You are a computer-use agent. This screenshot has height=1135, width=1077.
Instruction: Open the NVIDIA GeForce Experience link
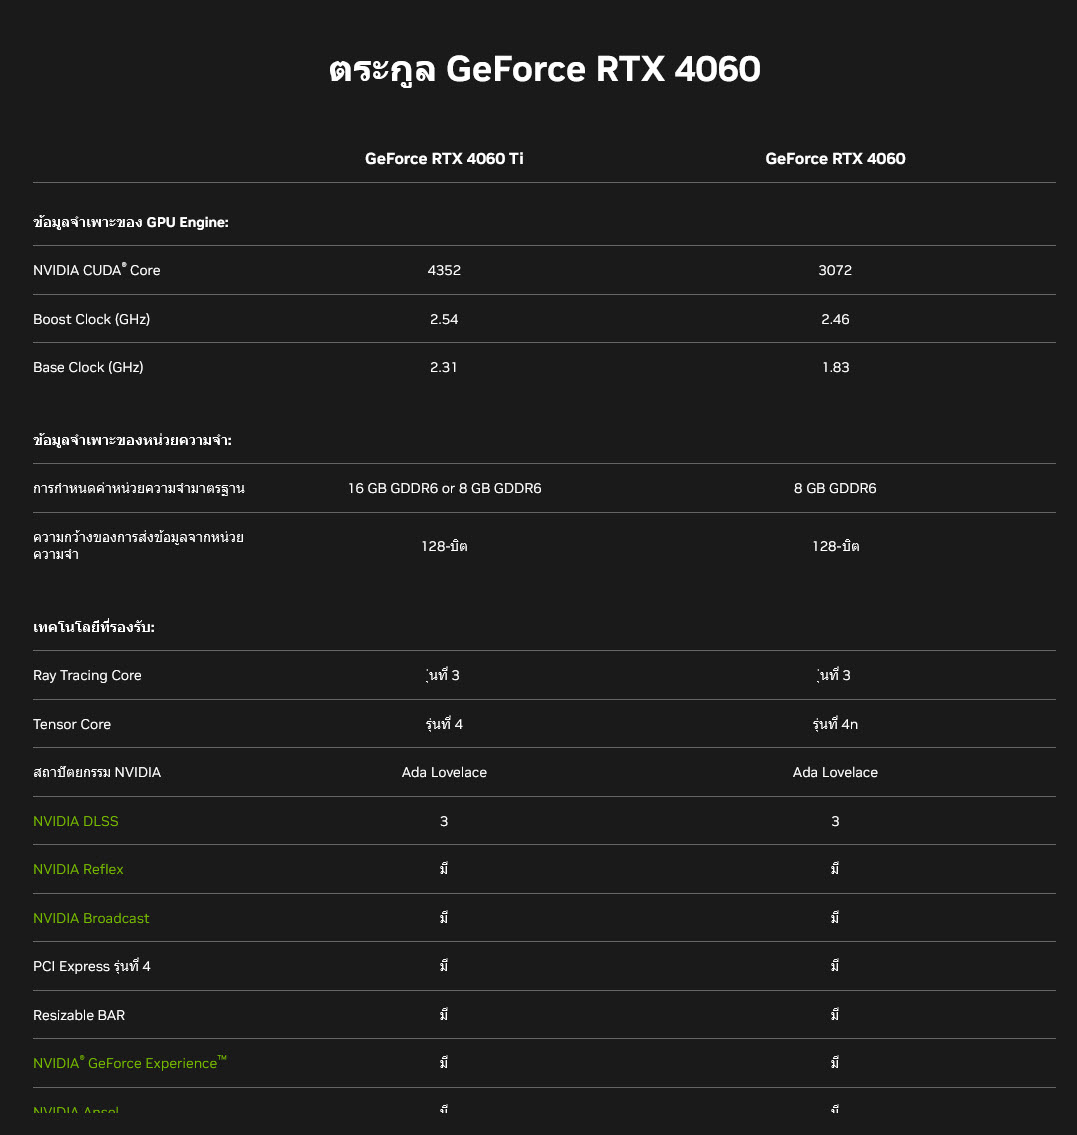tap(129, 1063)
